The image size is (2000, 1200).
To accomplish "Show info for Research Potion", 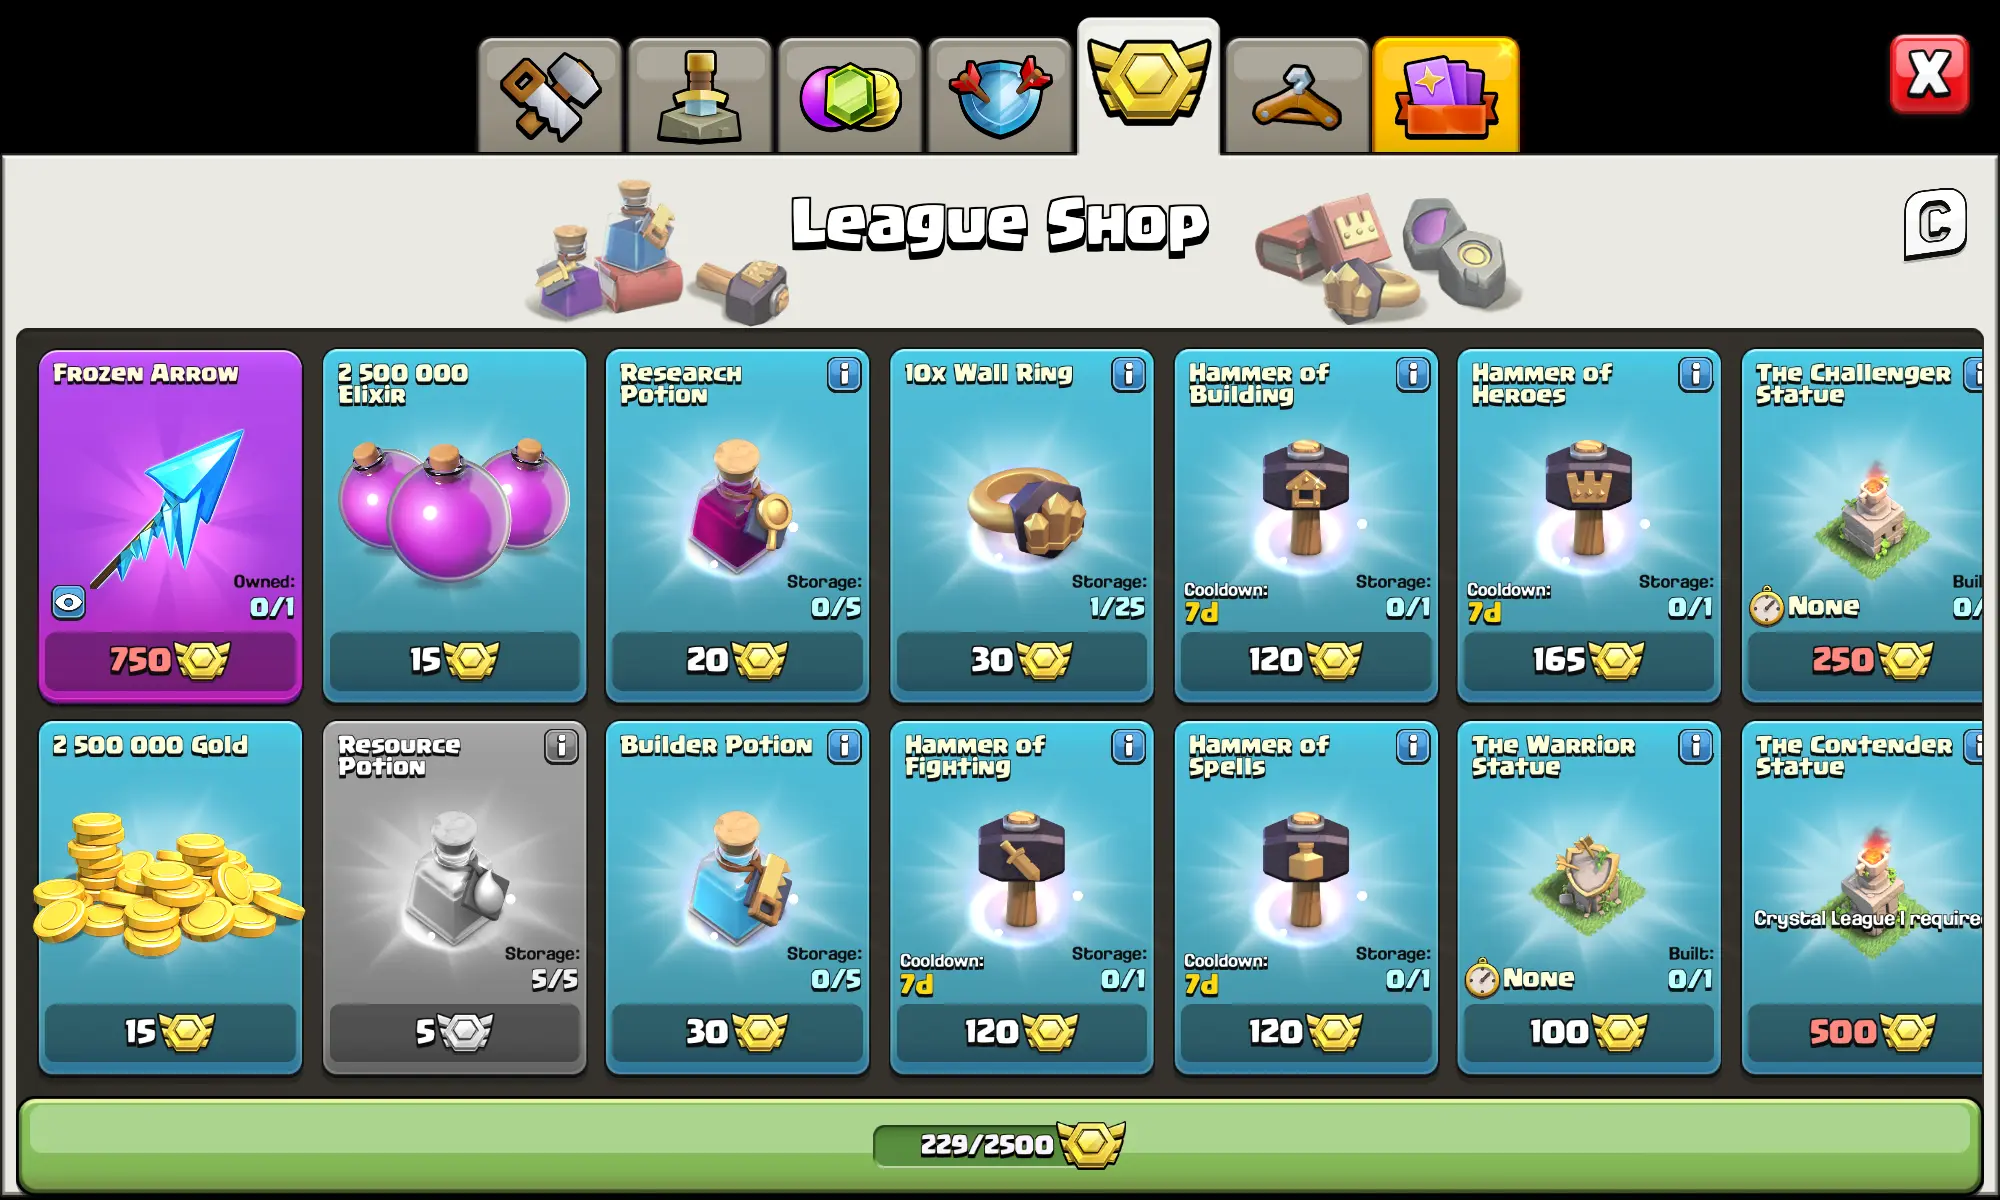I will (844, 375).
